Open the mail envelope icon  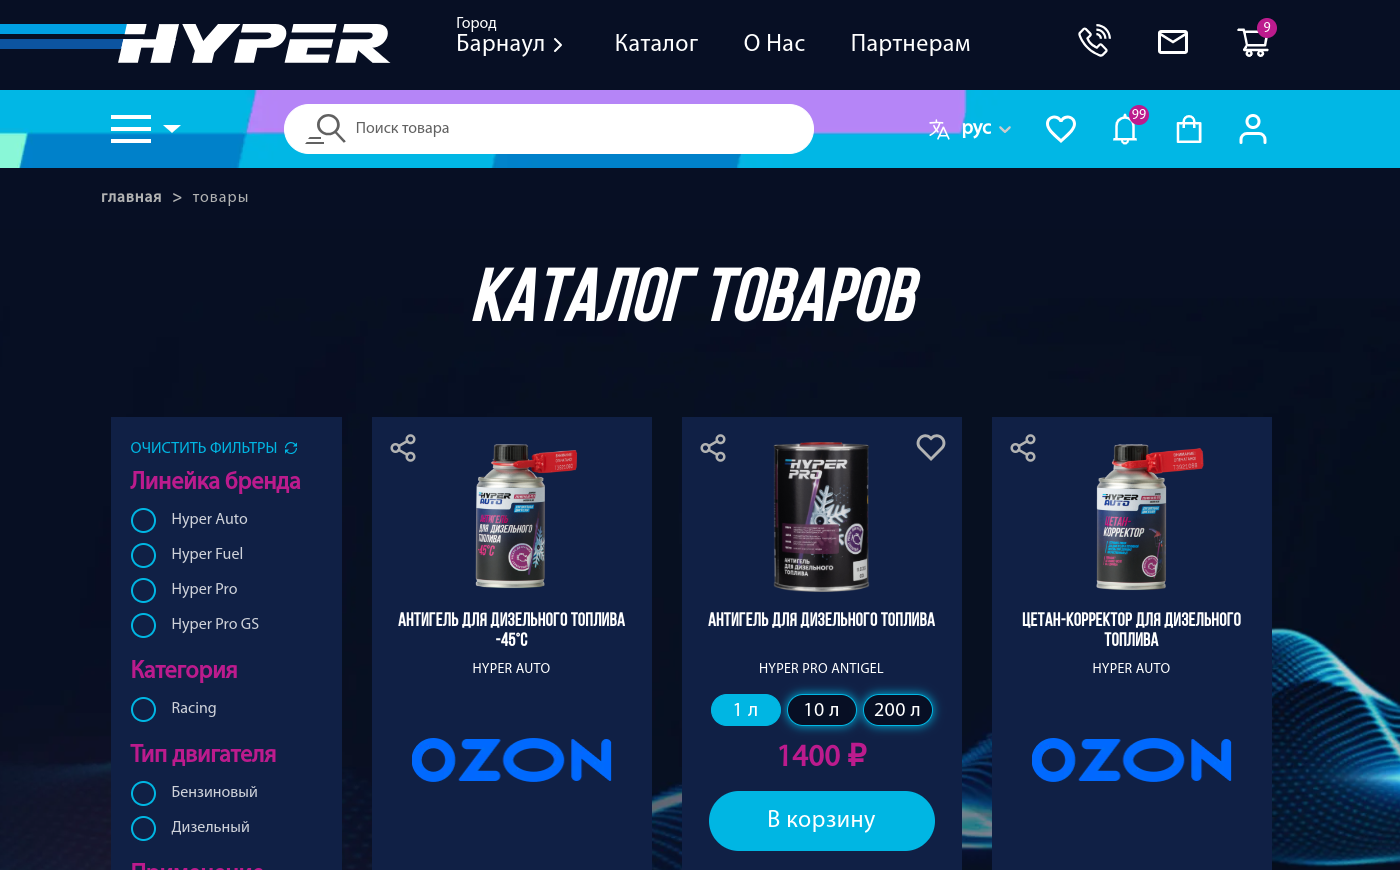click(x=1173, y=41)
